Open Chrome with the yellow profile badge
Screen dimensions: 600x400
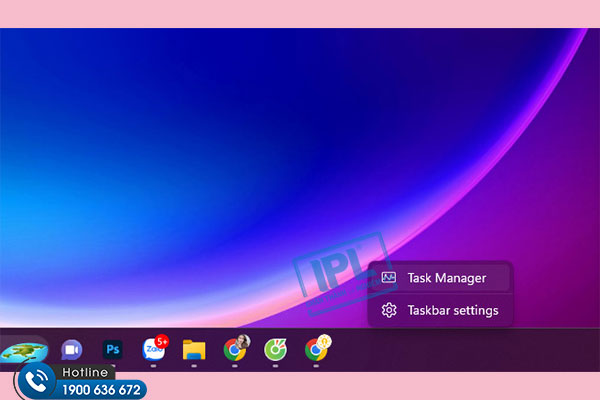click(317, 348)
